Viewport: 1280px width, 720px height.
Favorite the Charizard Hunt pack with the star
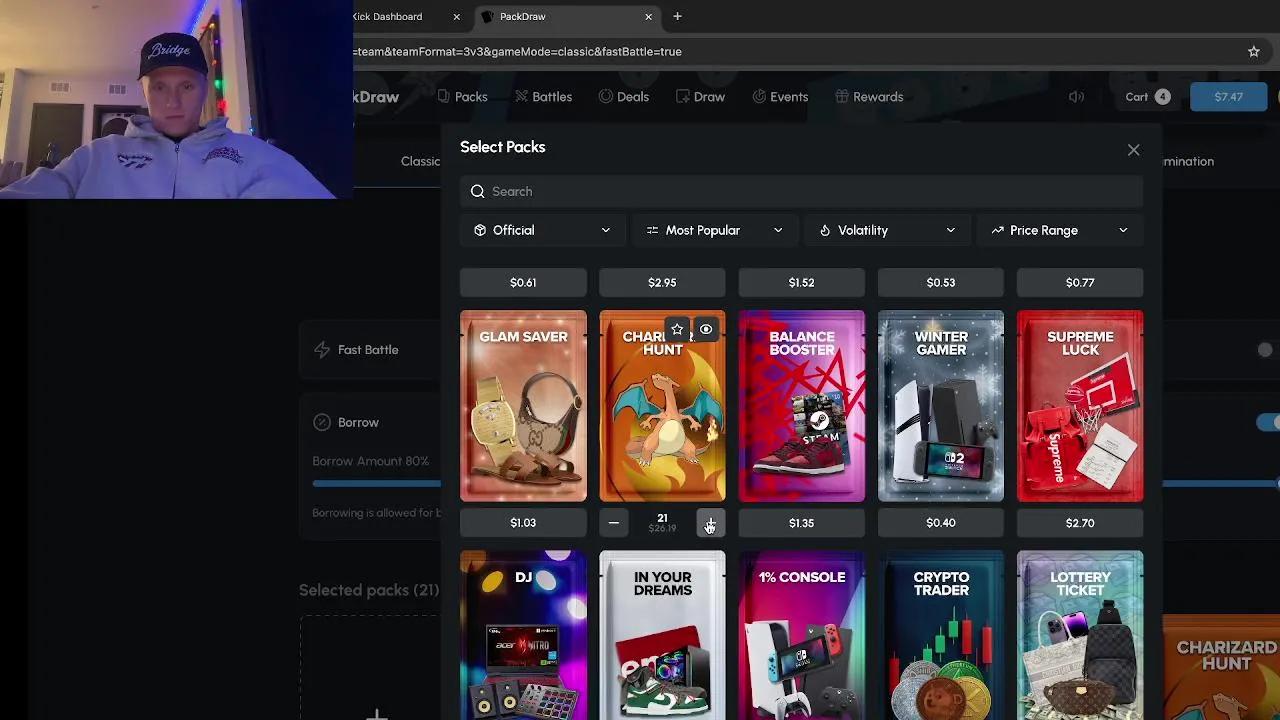677,329
